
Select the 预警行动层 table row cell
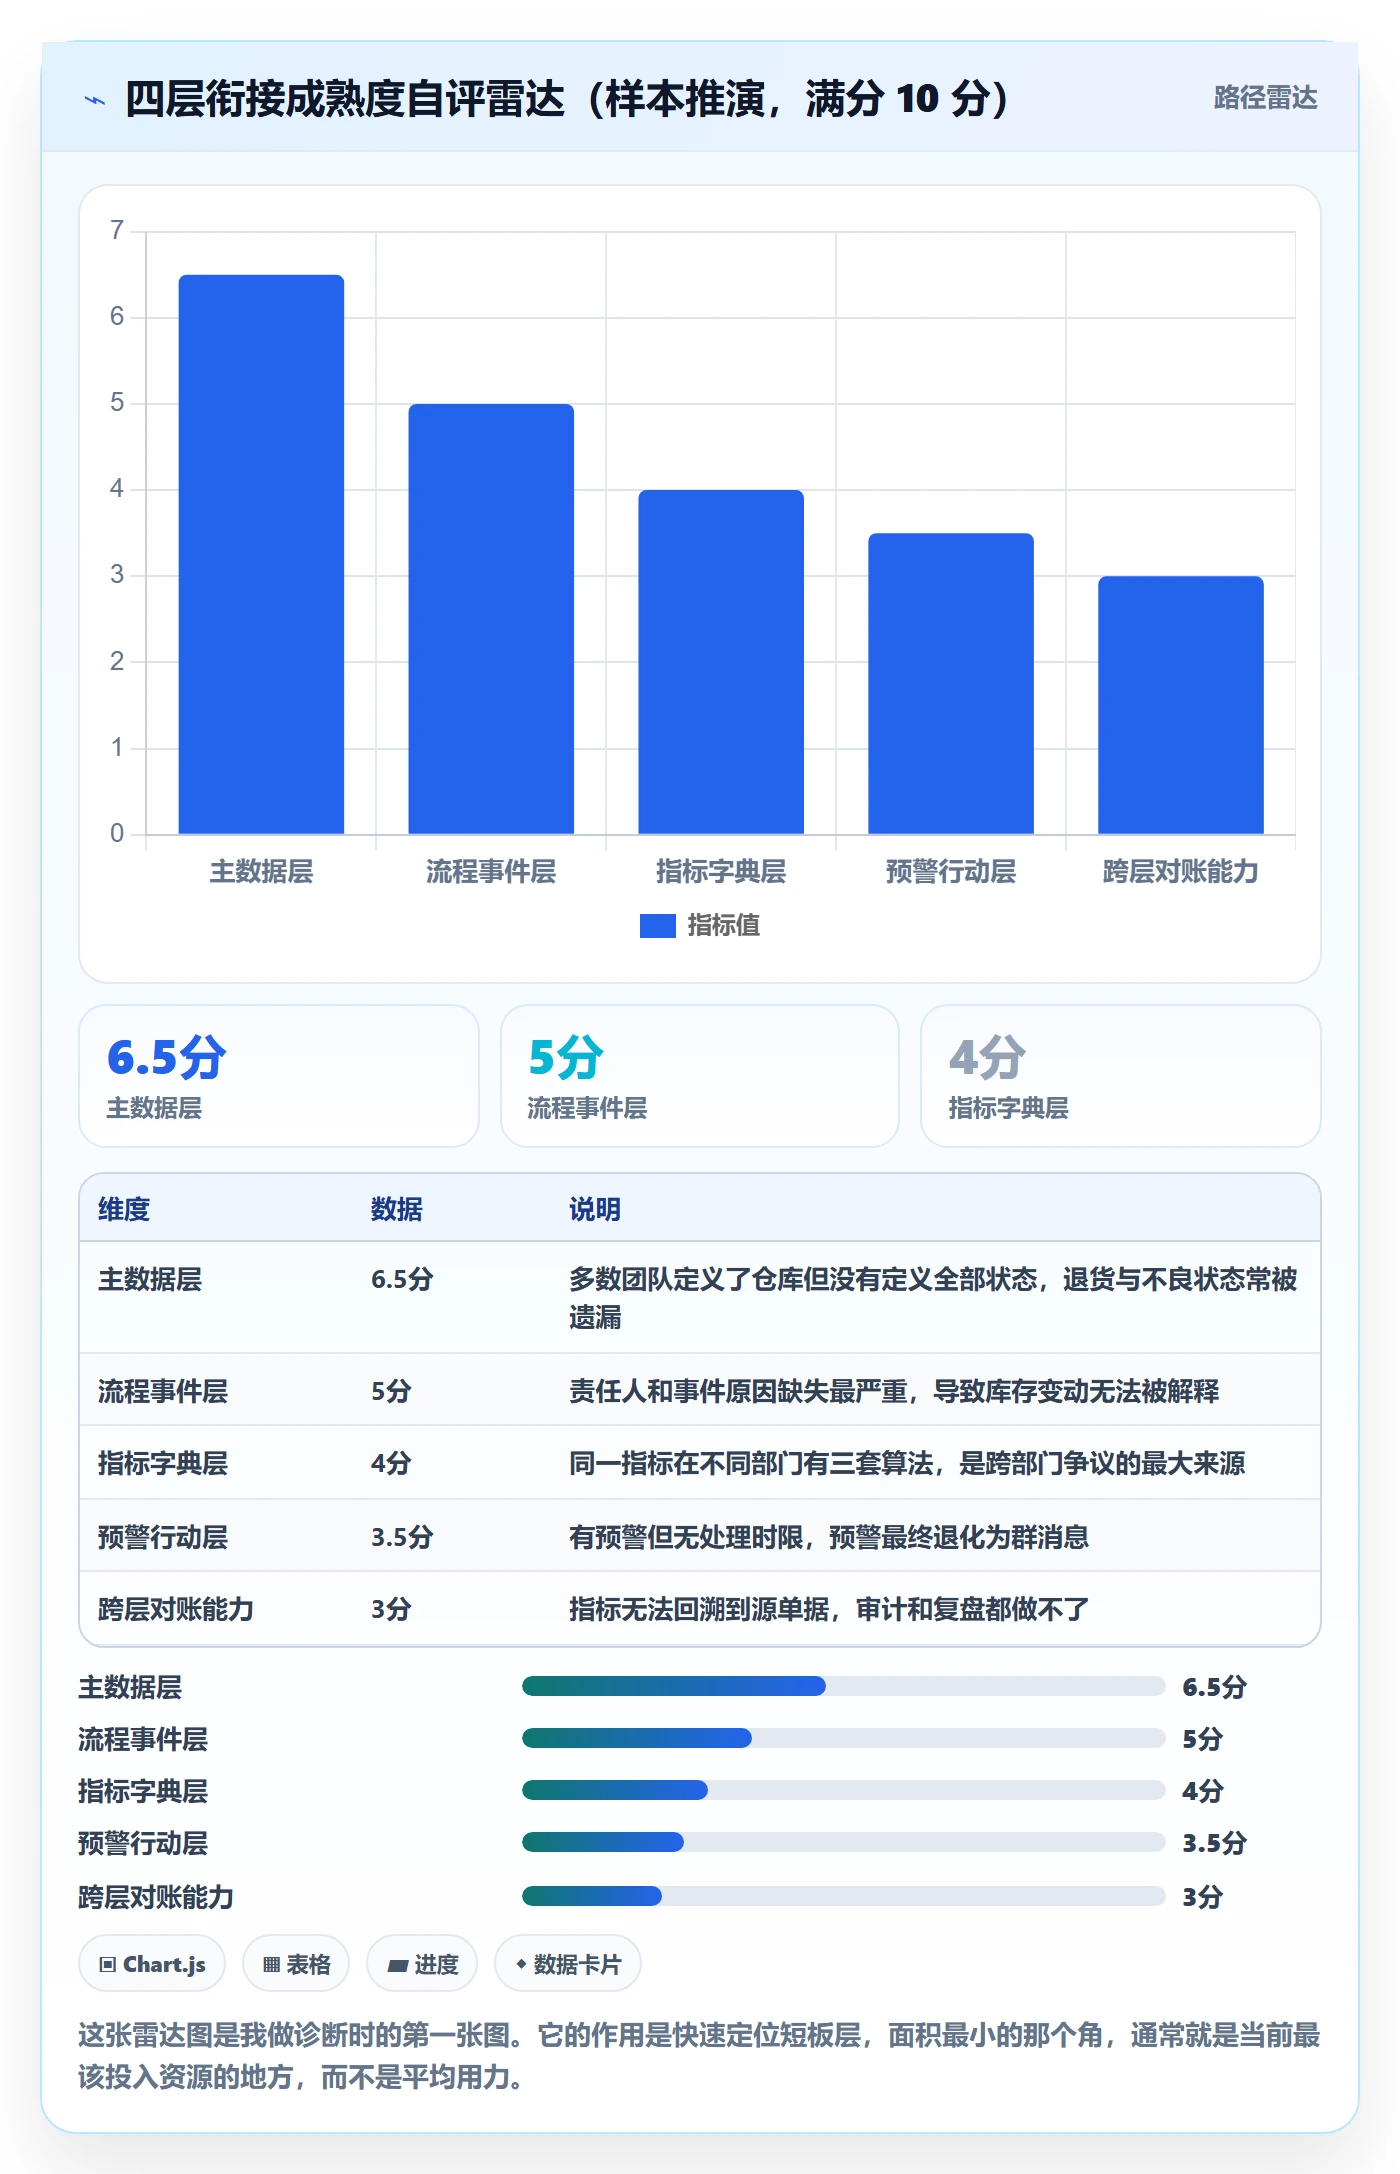pos(163,1537)
